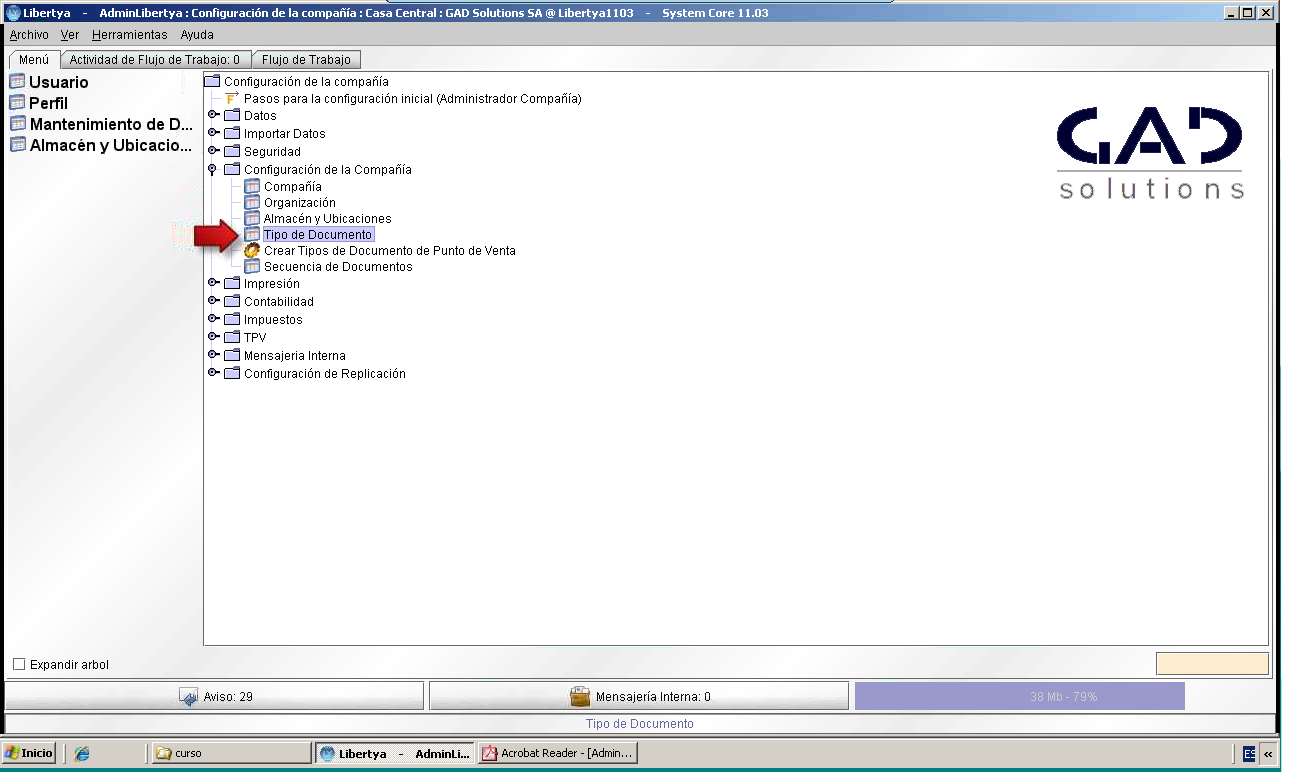Open the Ayuda menu
The image size is (1290, 772).
click(197, 34)
